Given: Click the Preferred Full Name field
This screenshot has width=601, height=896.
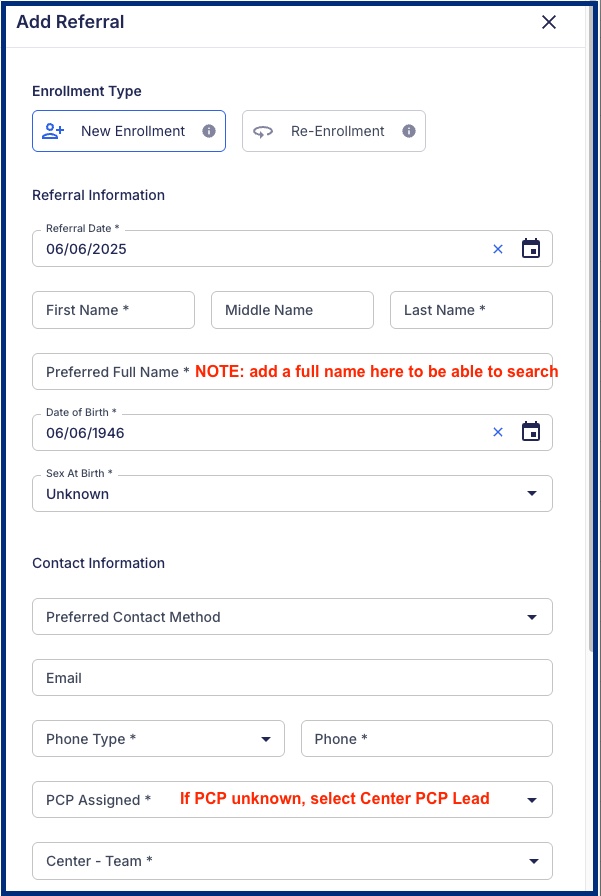Looking at the screenshot, I should [x=293, y=371].
